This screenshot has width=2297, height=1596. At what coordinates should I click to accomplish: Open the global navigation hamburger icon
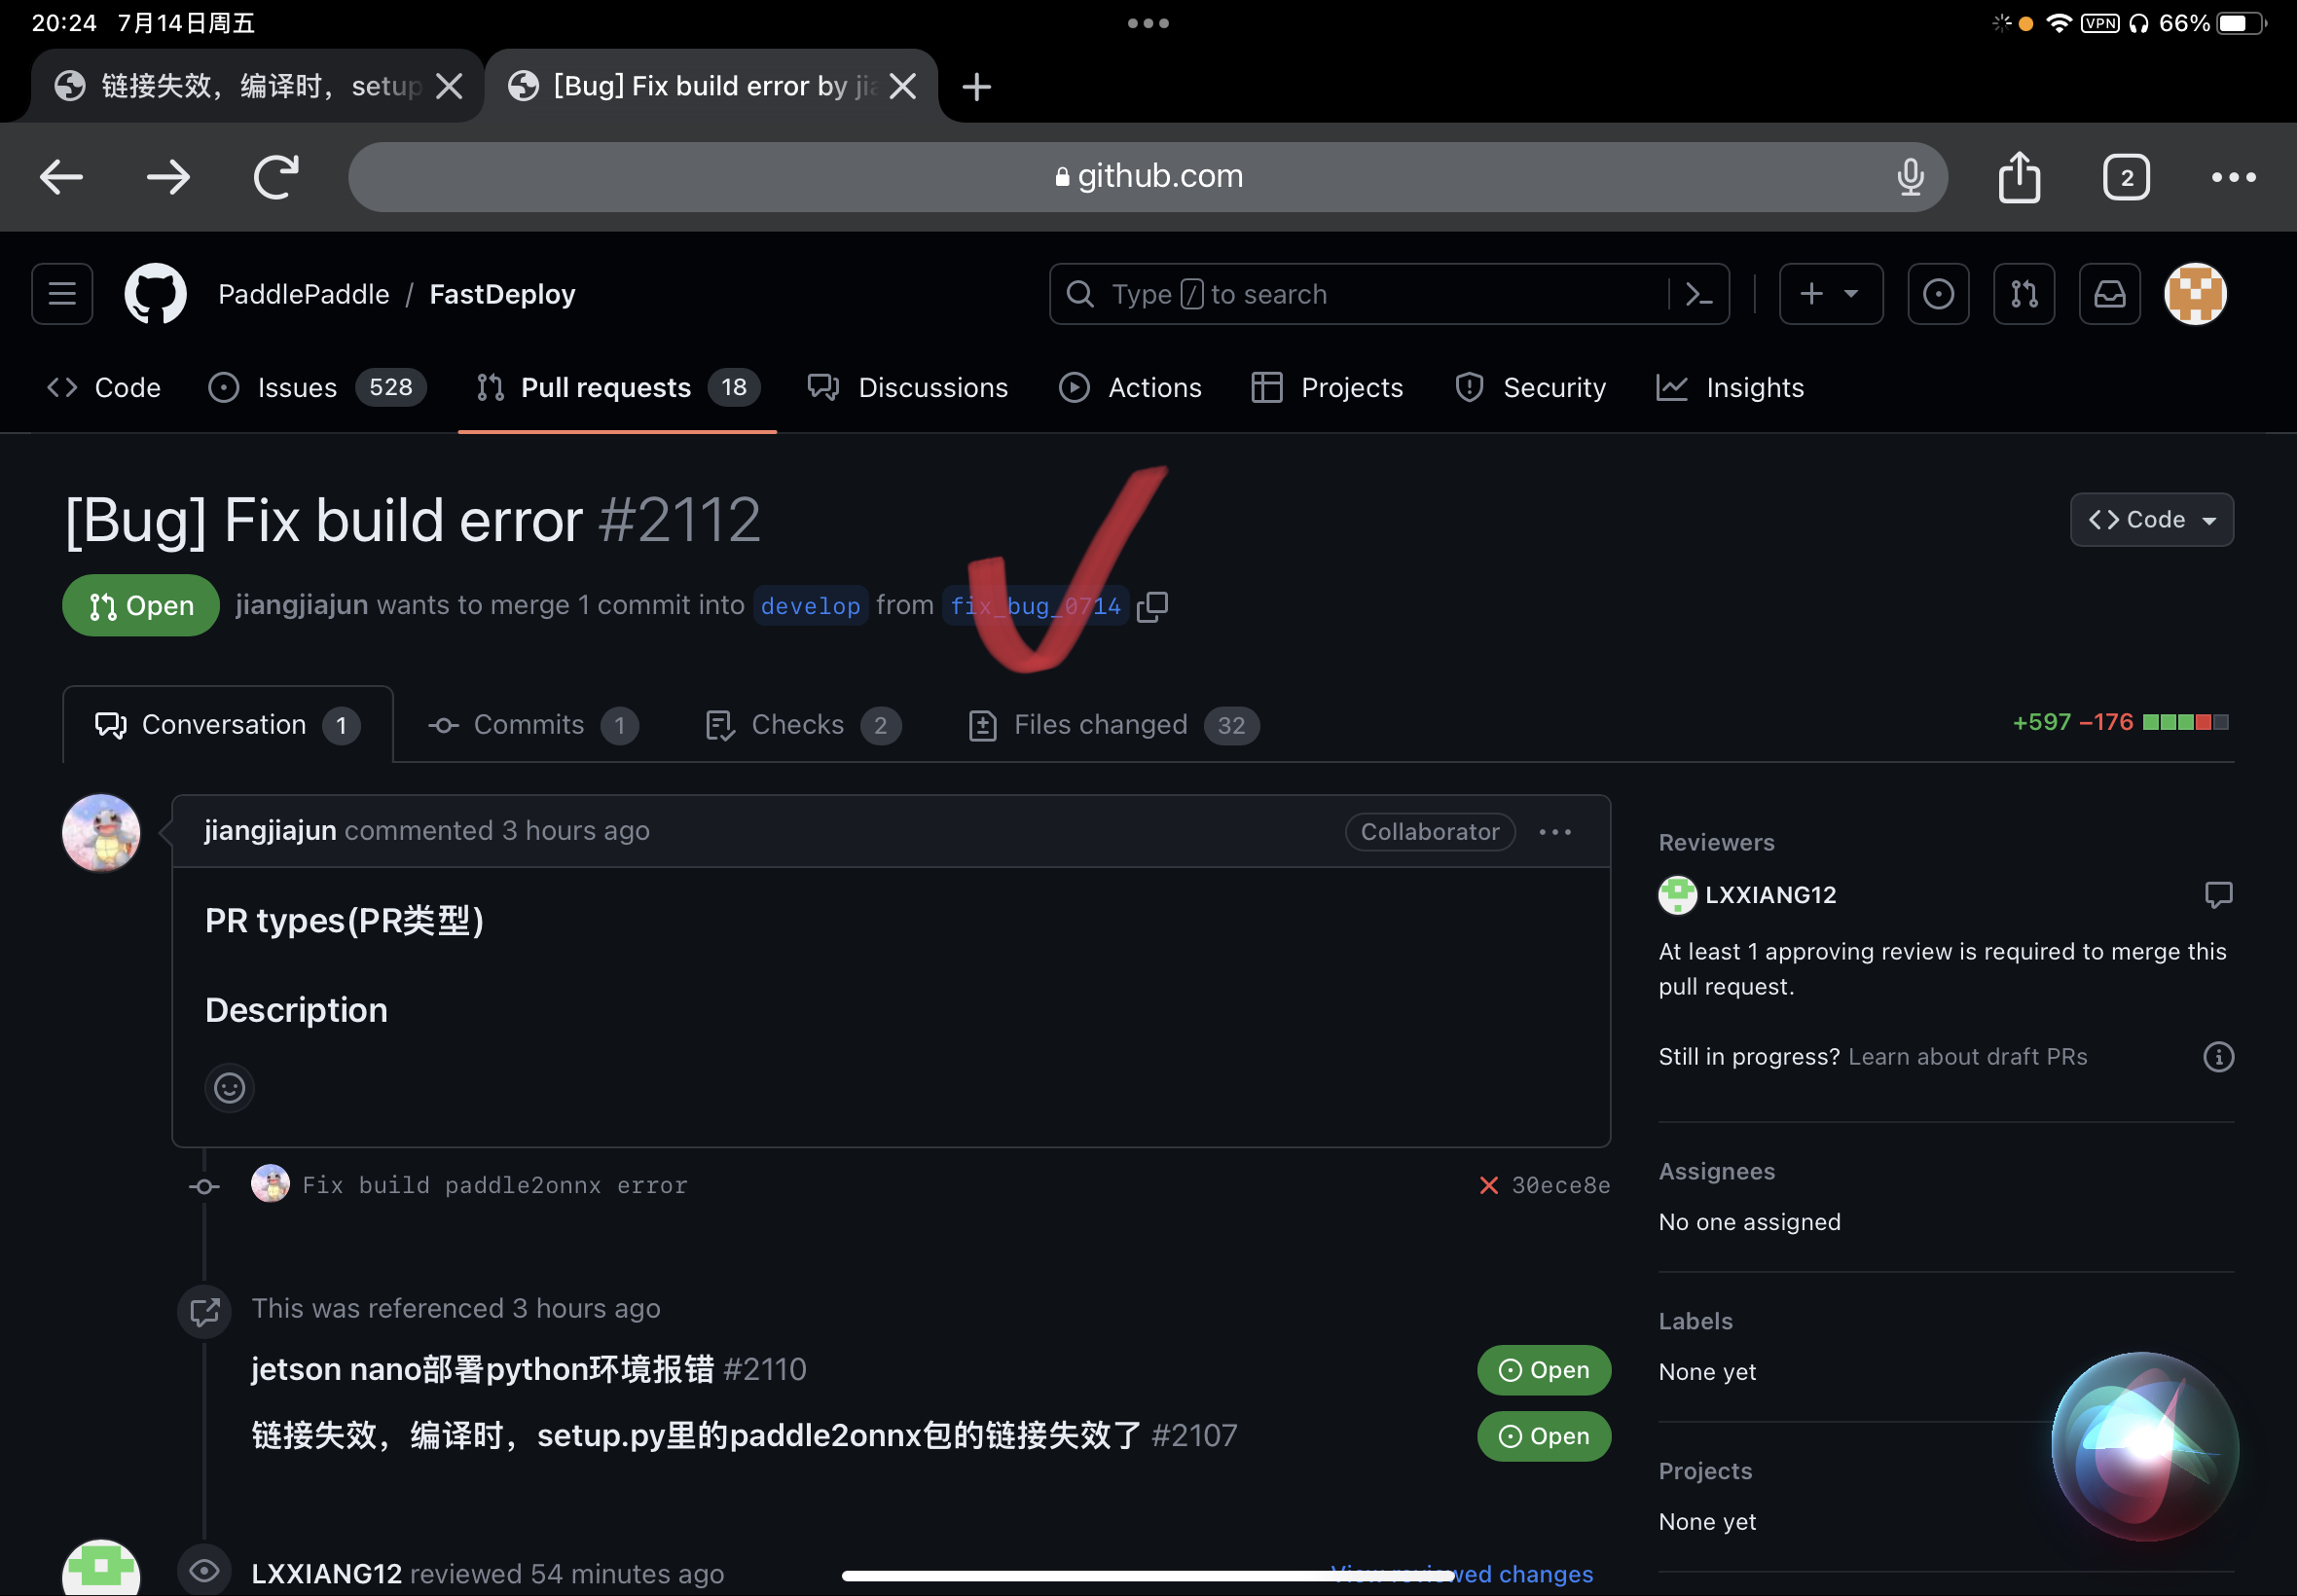coord(61,293)
